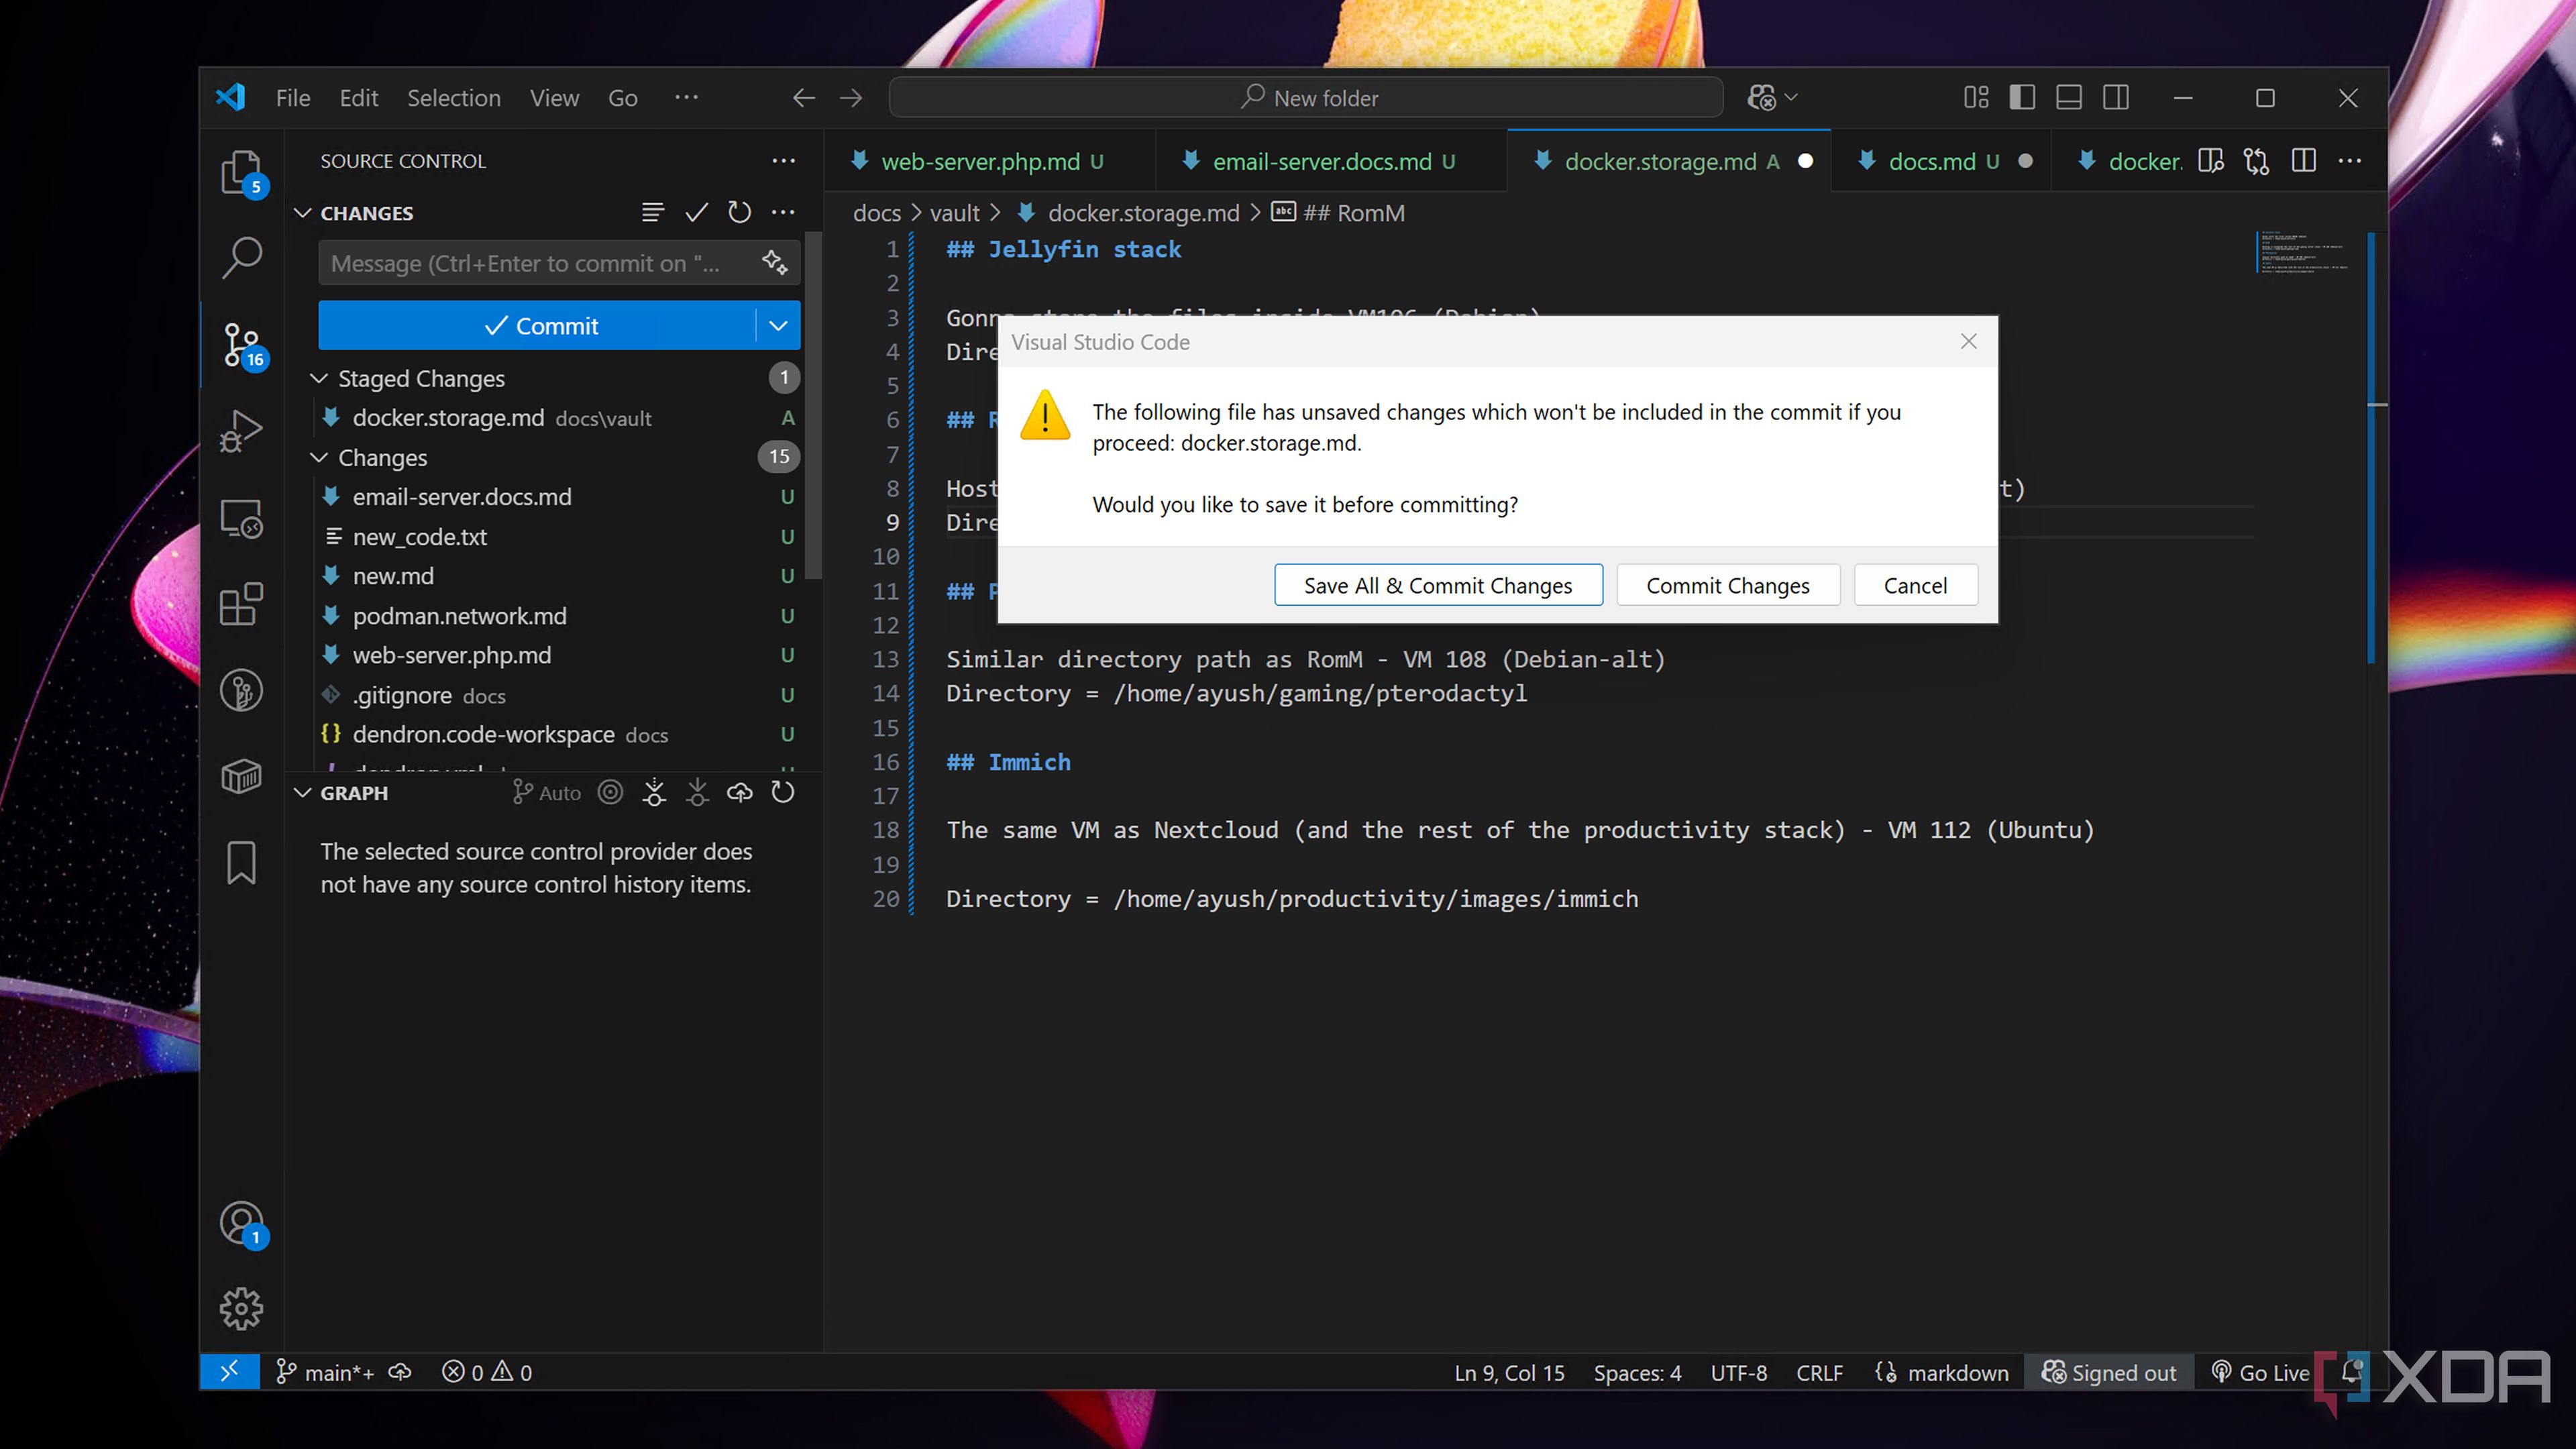The image size is (2576, 1449).
Task: Toggle Secondary Side Bar layout button
Action: (2116, 98)
